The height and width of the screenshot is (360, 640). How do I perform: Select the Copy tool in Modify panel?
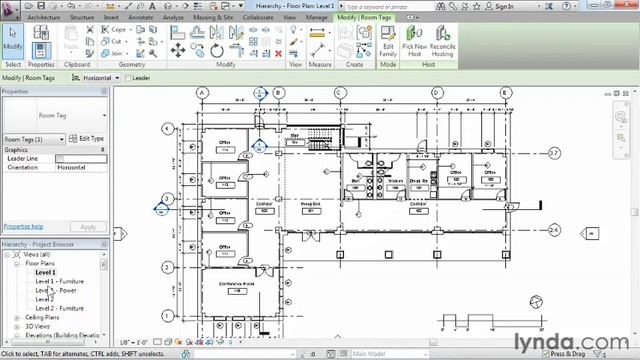click(197, 51)
